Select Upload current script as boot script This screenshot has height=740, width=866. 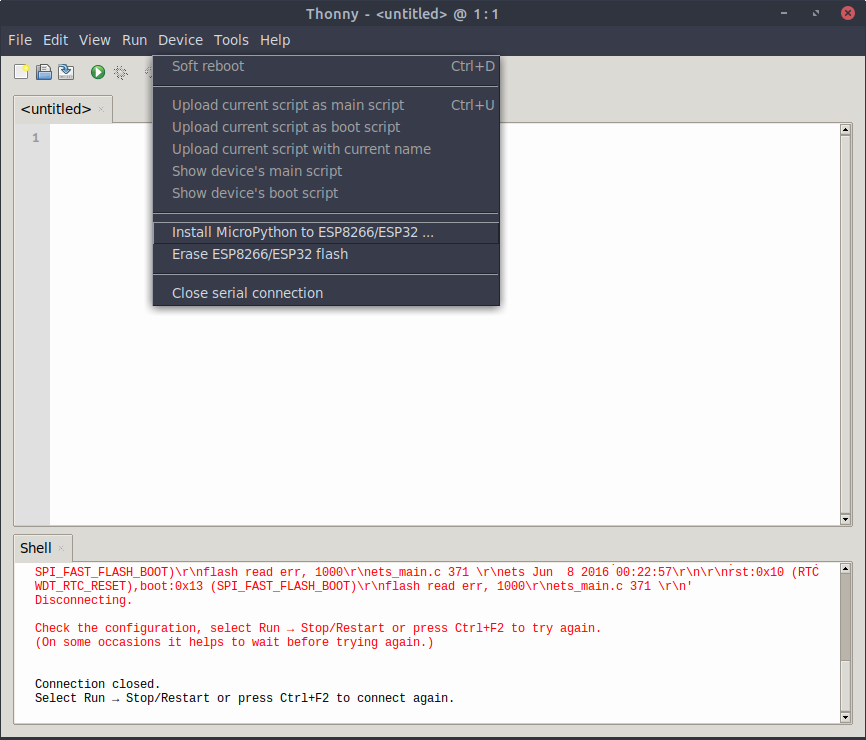point(326,127)
